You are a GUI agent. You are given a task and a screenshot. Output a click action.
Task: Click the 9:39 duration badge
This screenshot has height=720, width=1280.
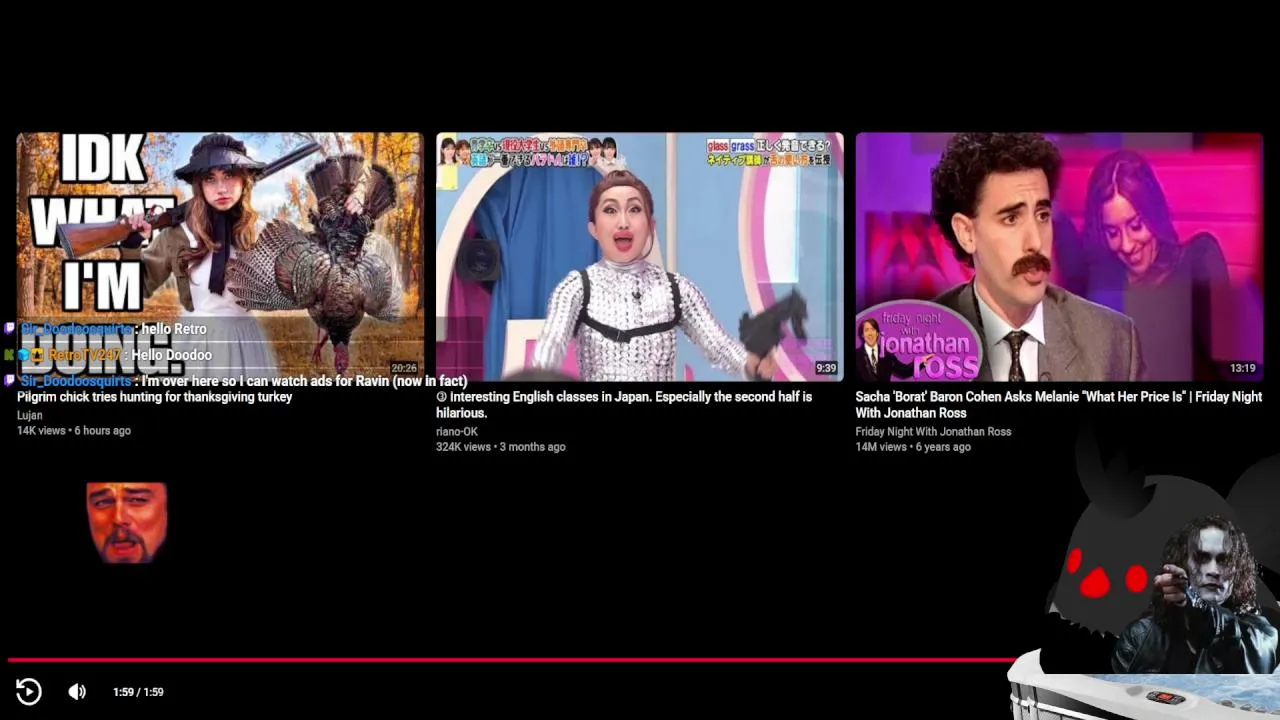coord(826,369)
